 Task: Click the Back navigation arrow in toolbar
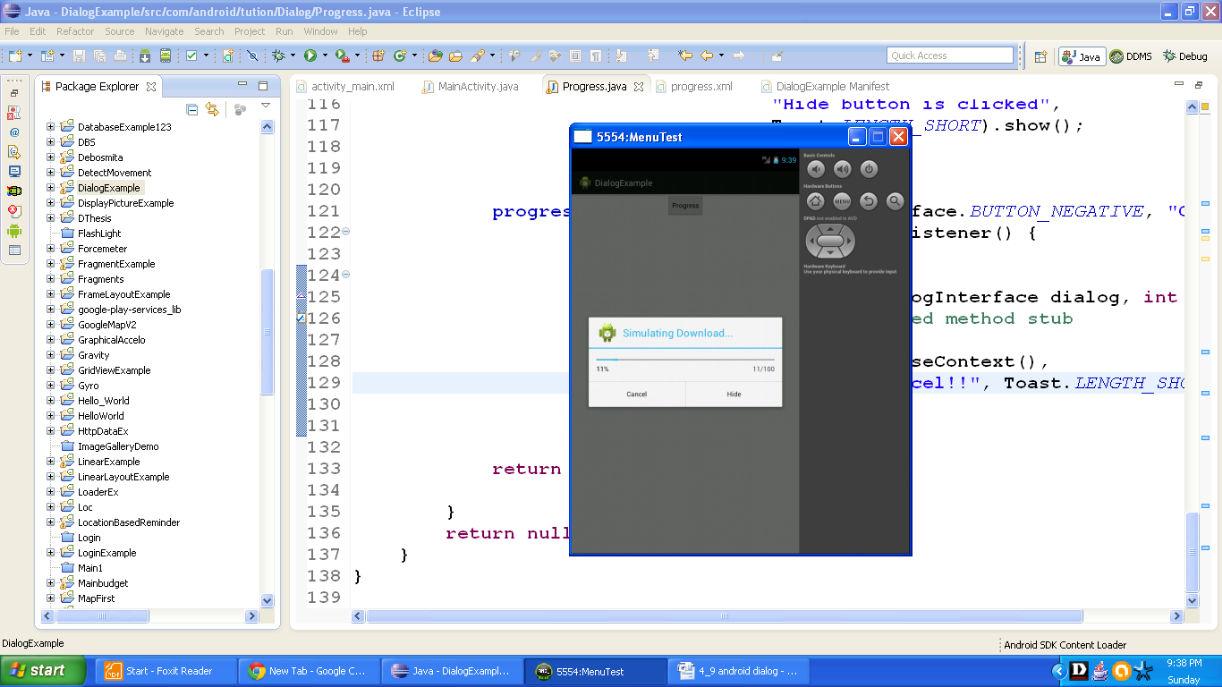[707, 56]
